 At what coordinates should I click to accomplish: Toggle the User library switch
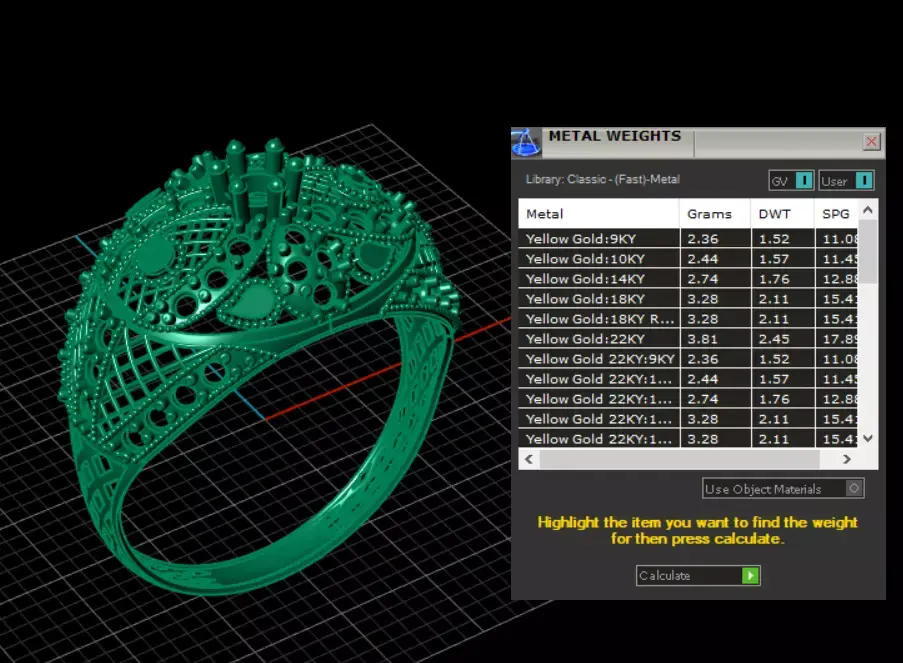tap(846, 181)
